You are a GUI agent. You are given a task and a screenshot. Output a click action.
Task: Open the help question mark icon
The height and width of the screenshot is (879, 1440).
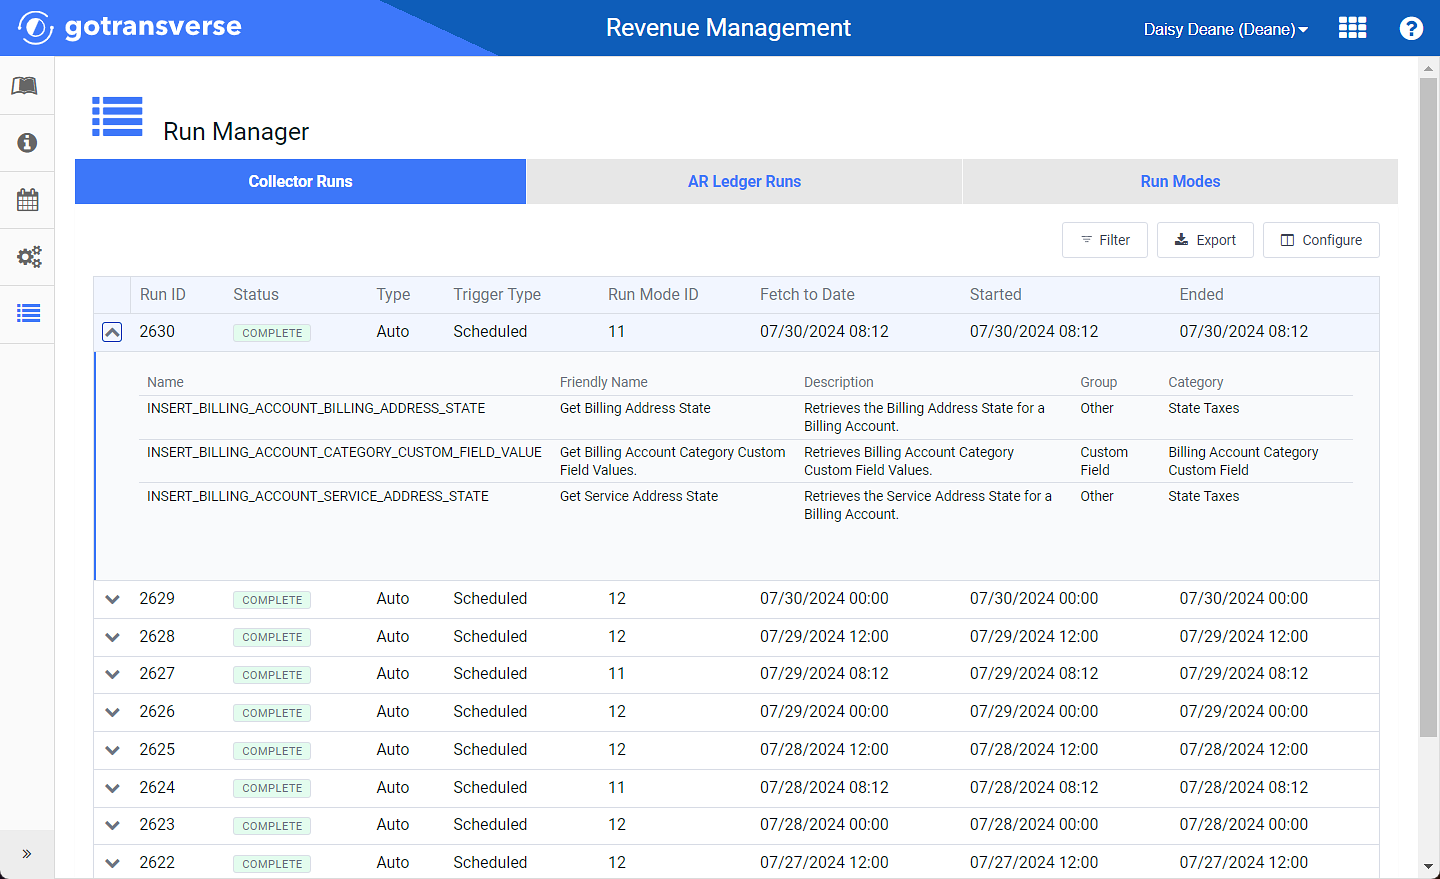click(1411, 28)
